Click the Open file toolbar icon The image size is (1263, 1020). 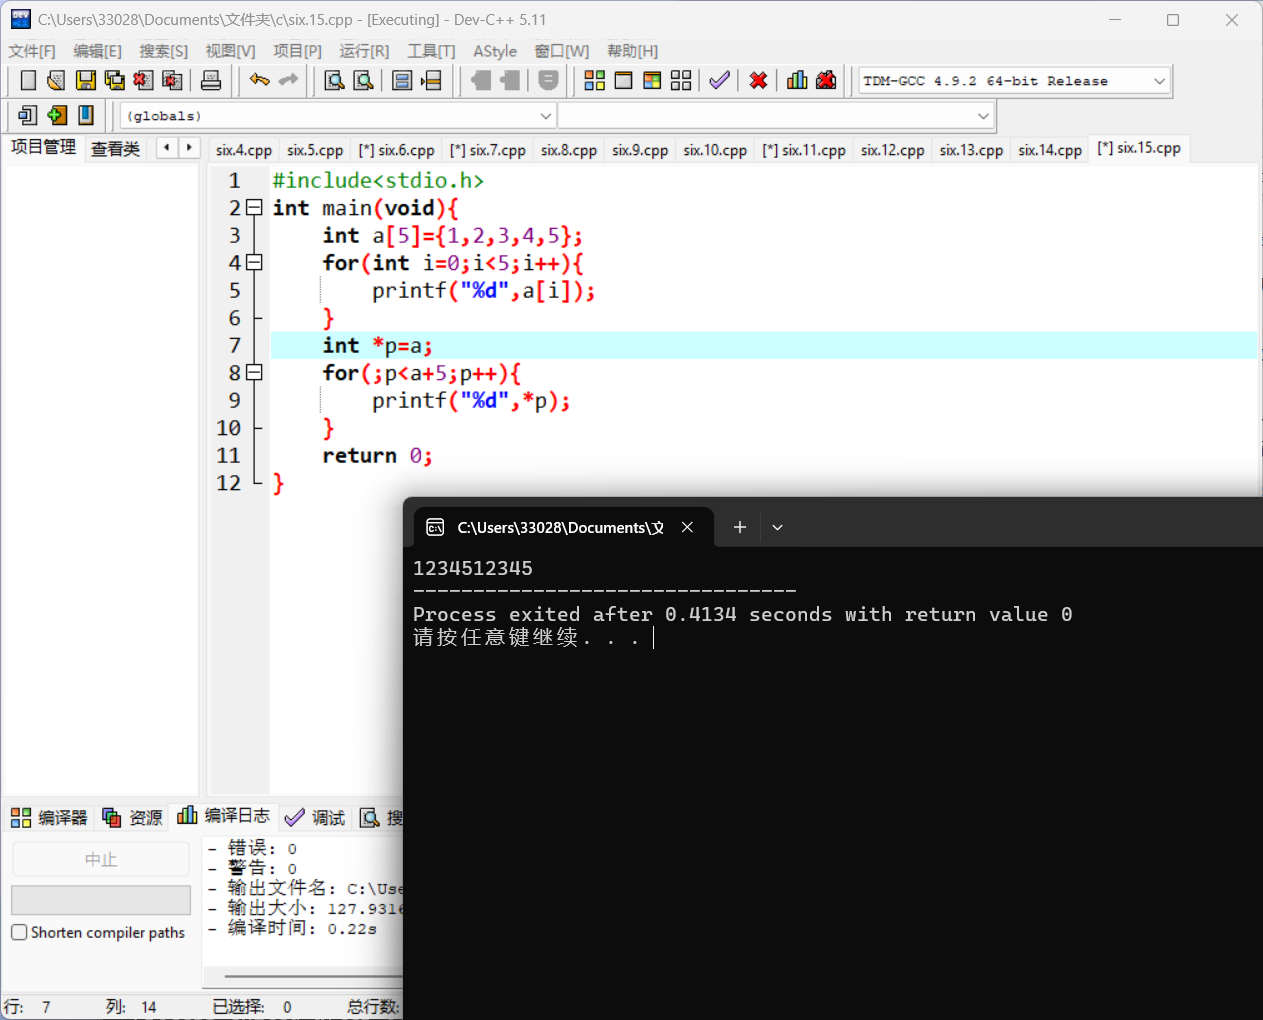tap(56, 81)
